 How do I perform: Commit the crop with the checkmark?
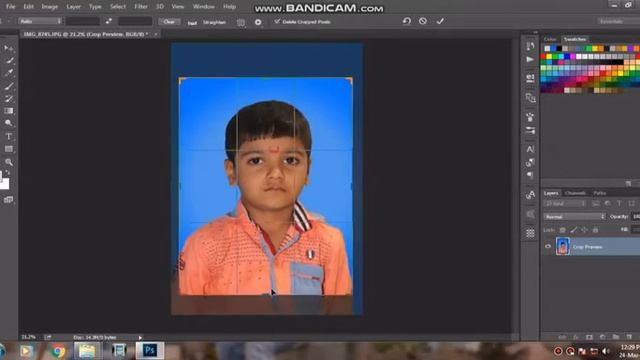coord(440,21)
